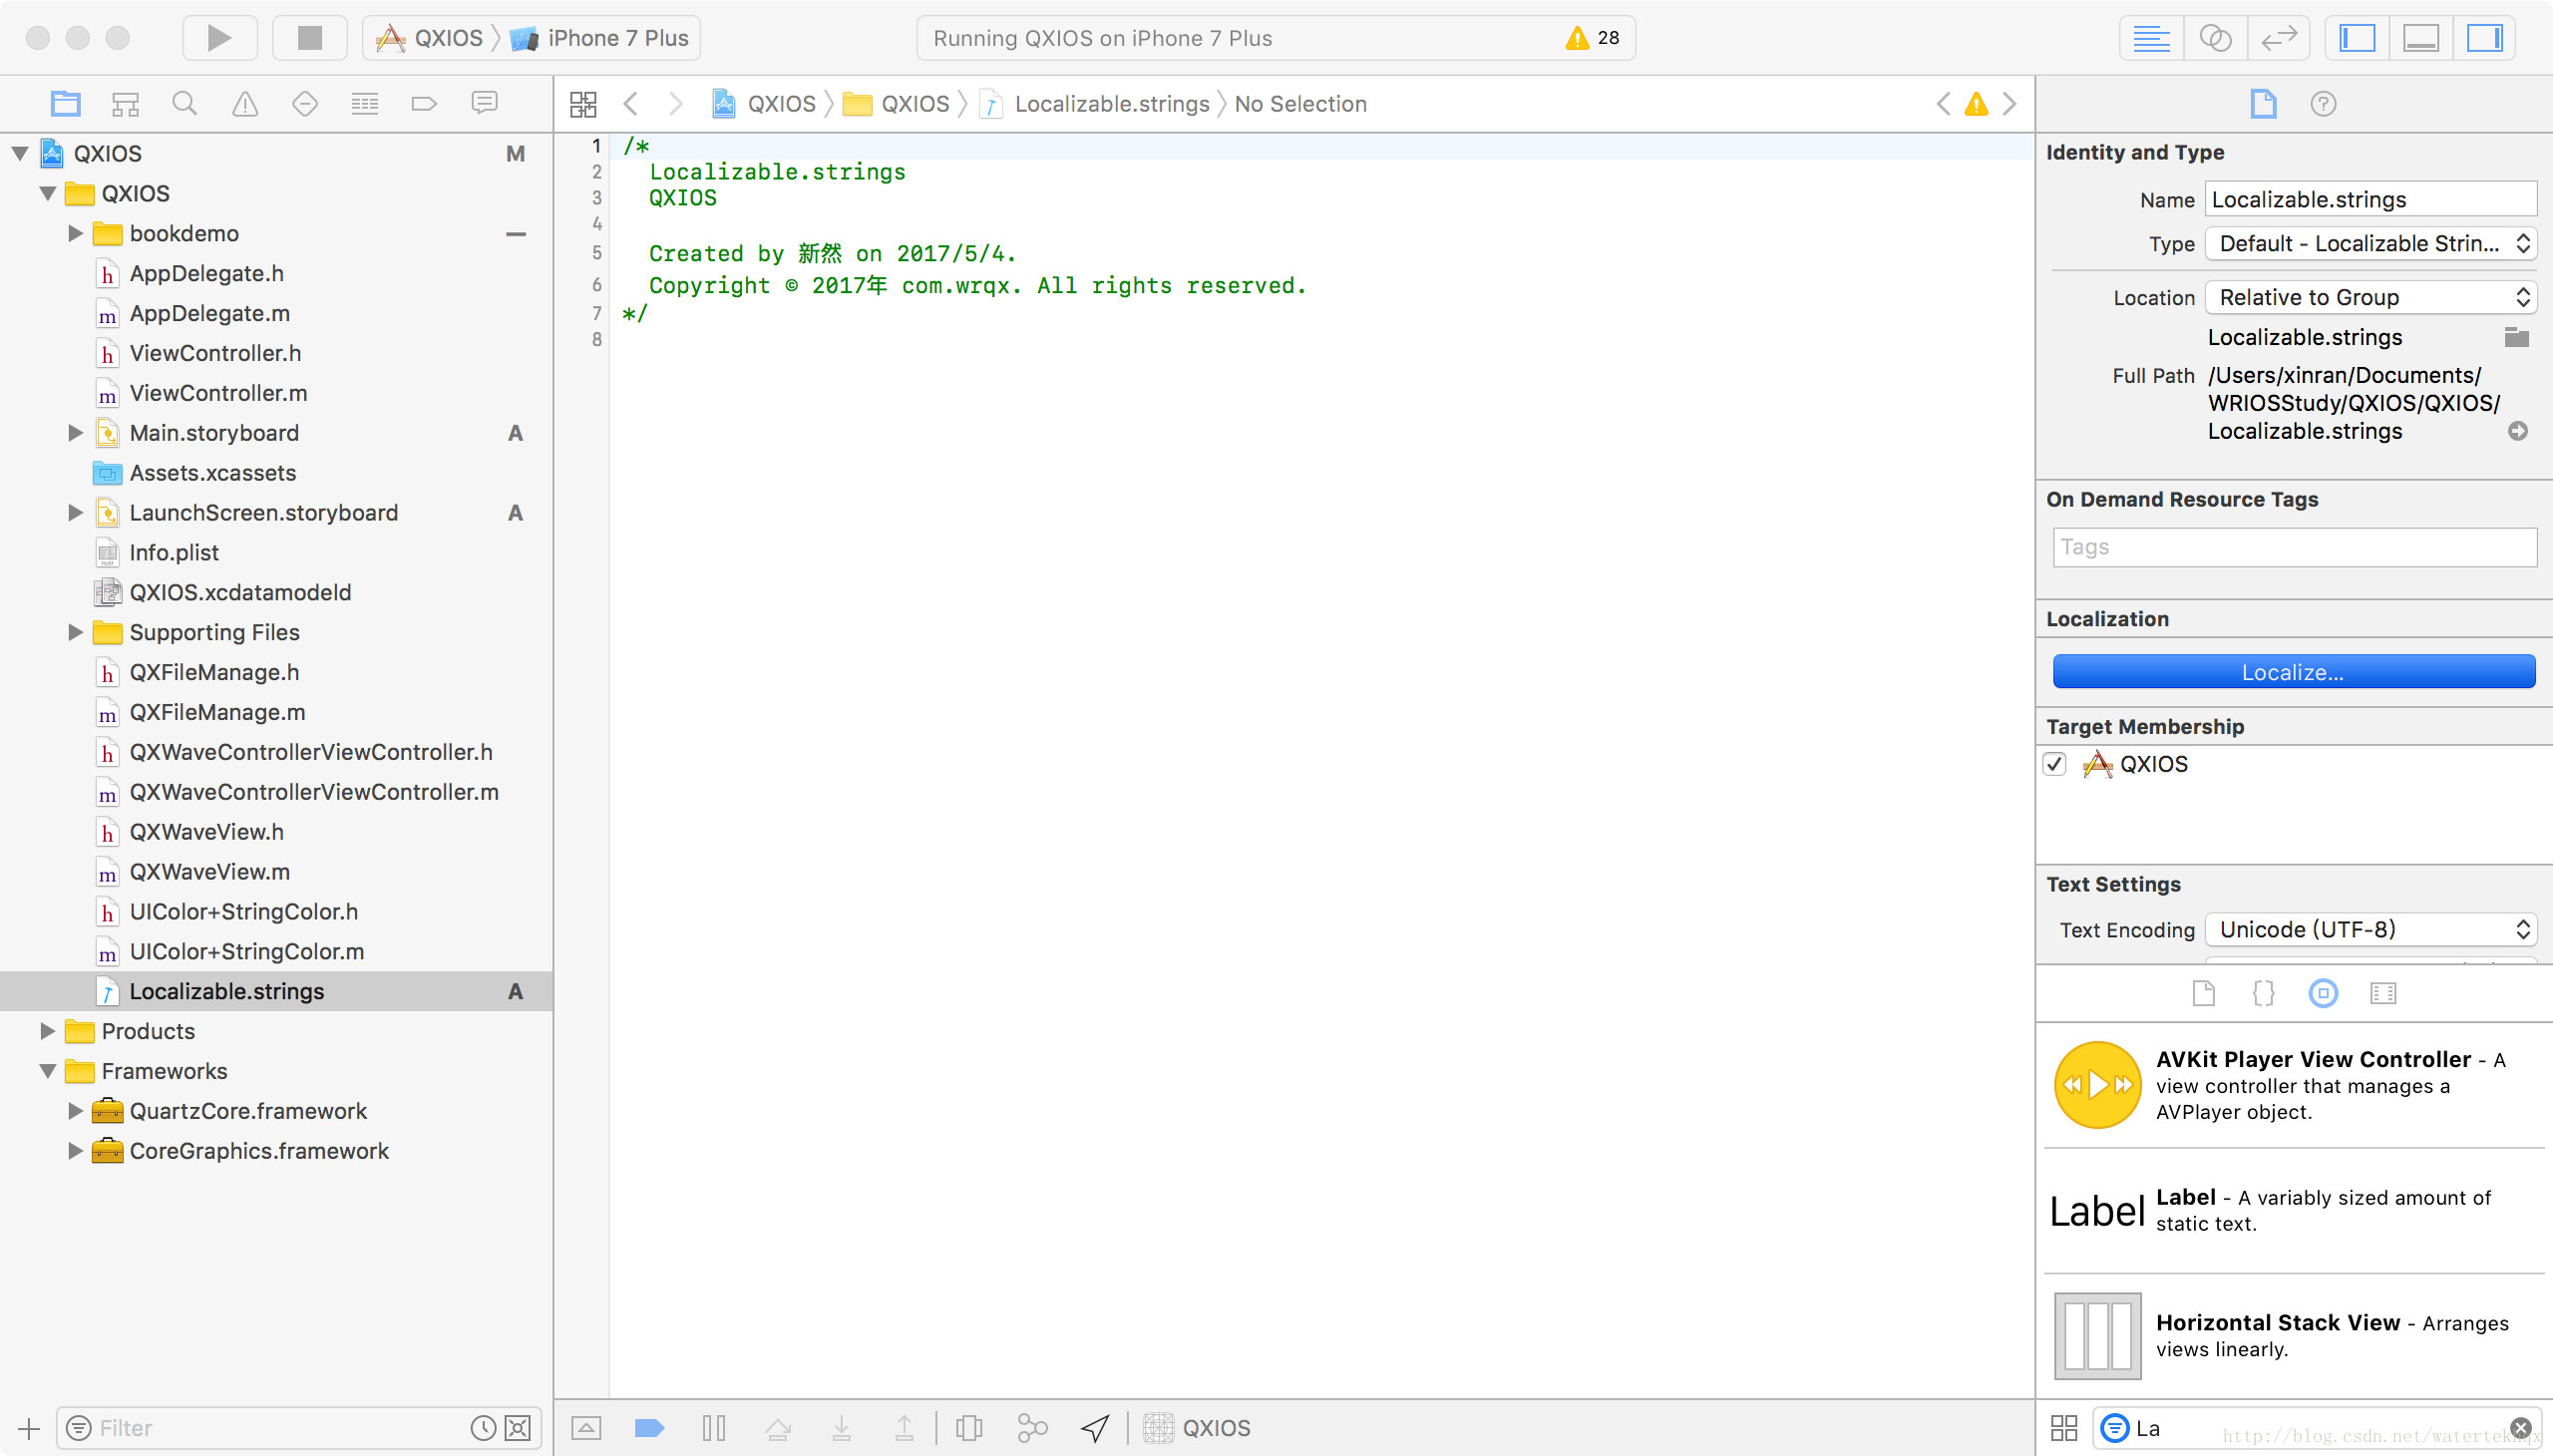Expand Main.storyboard disclosure triangle
This screenshot has width=2553, height=1456.
(x=76, y=433)
